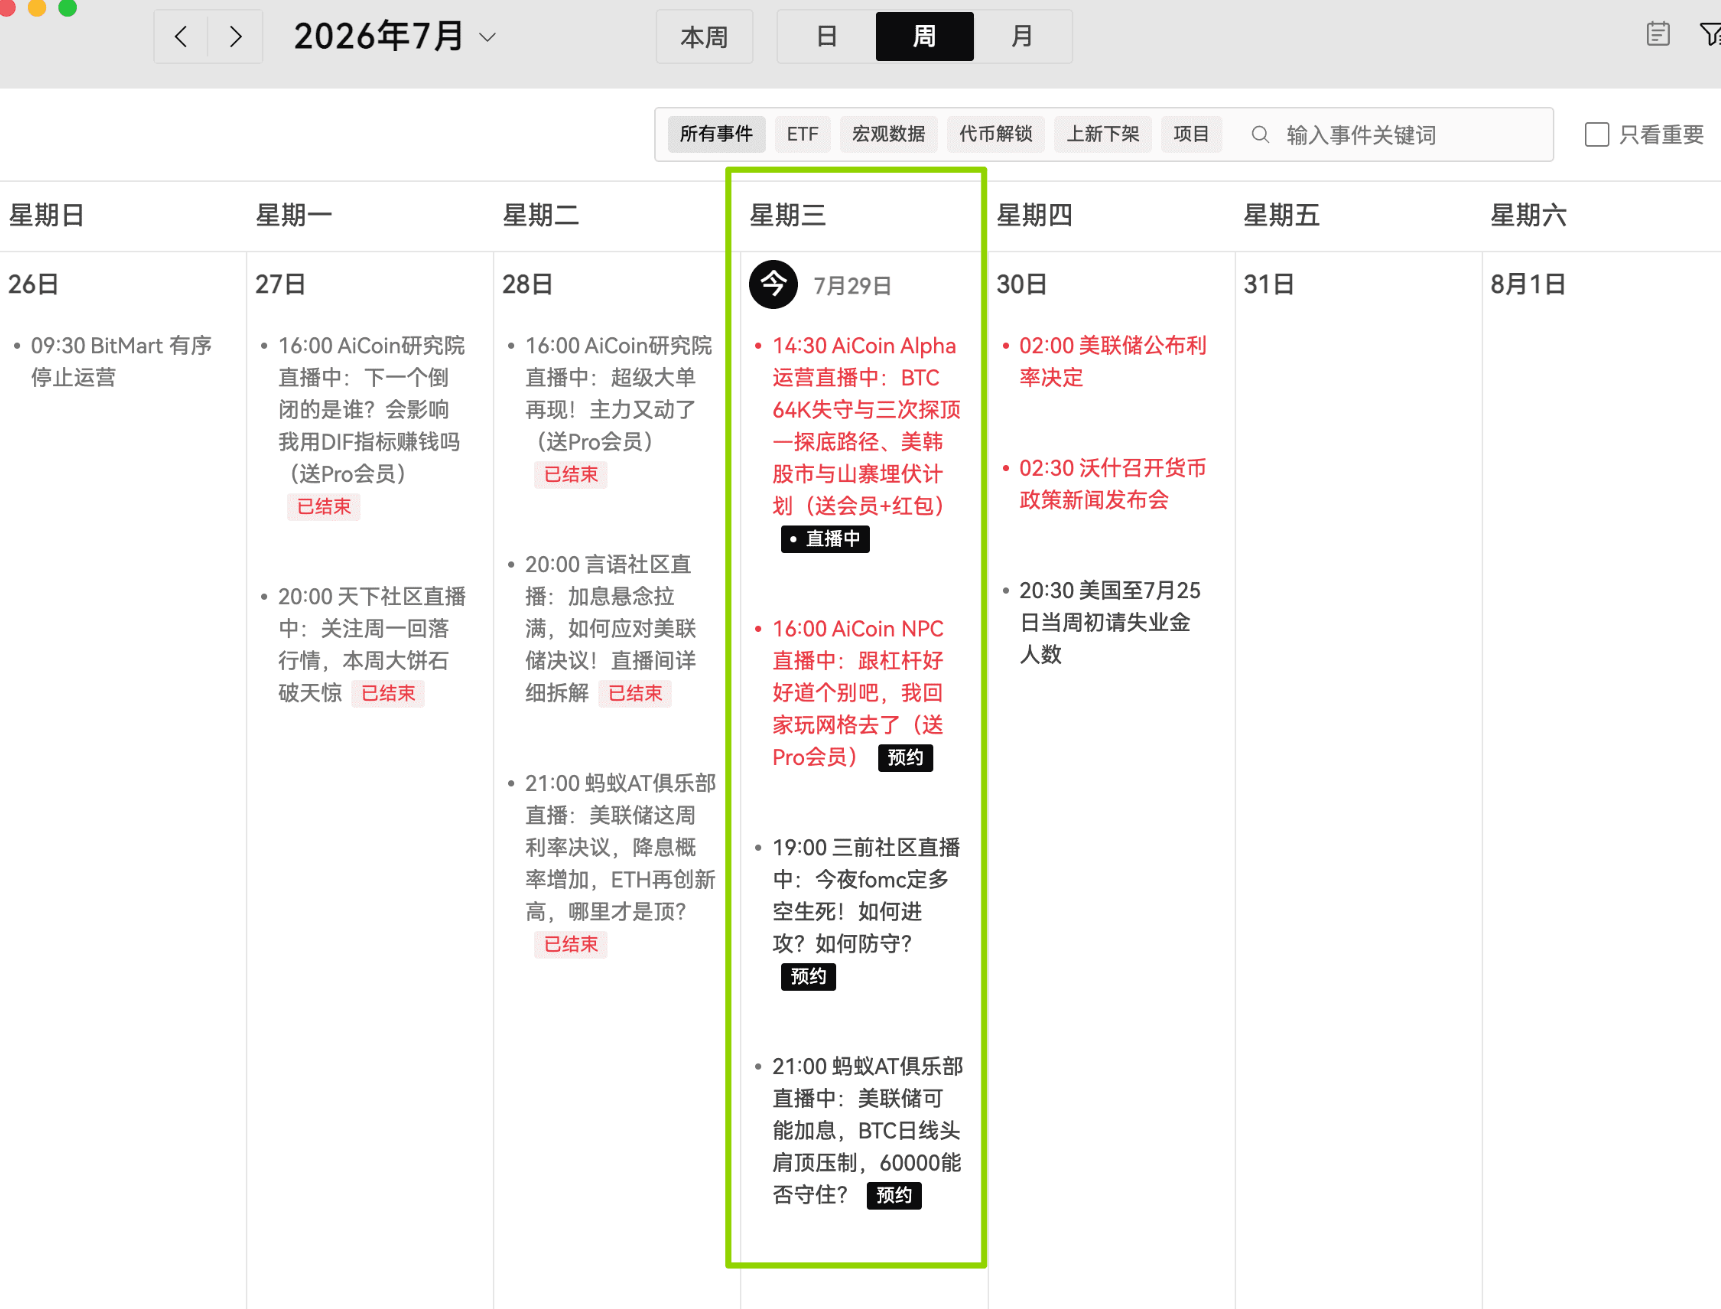The width and height of the screenshot is (1721, 1309).
Task: Click the 已结束 tag on 天下社区直播 event
Action: click(388, 693)
